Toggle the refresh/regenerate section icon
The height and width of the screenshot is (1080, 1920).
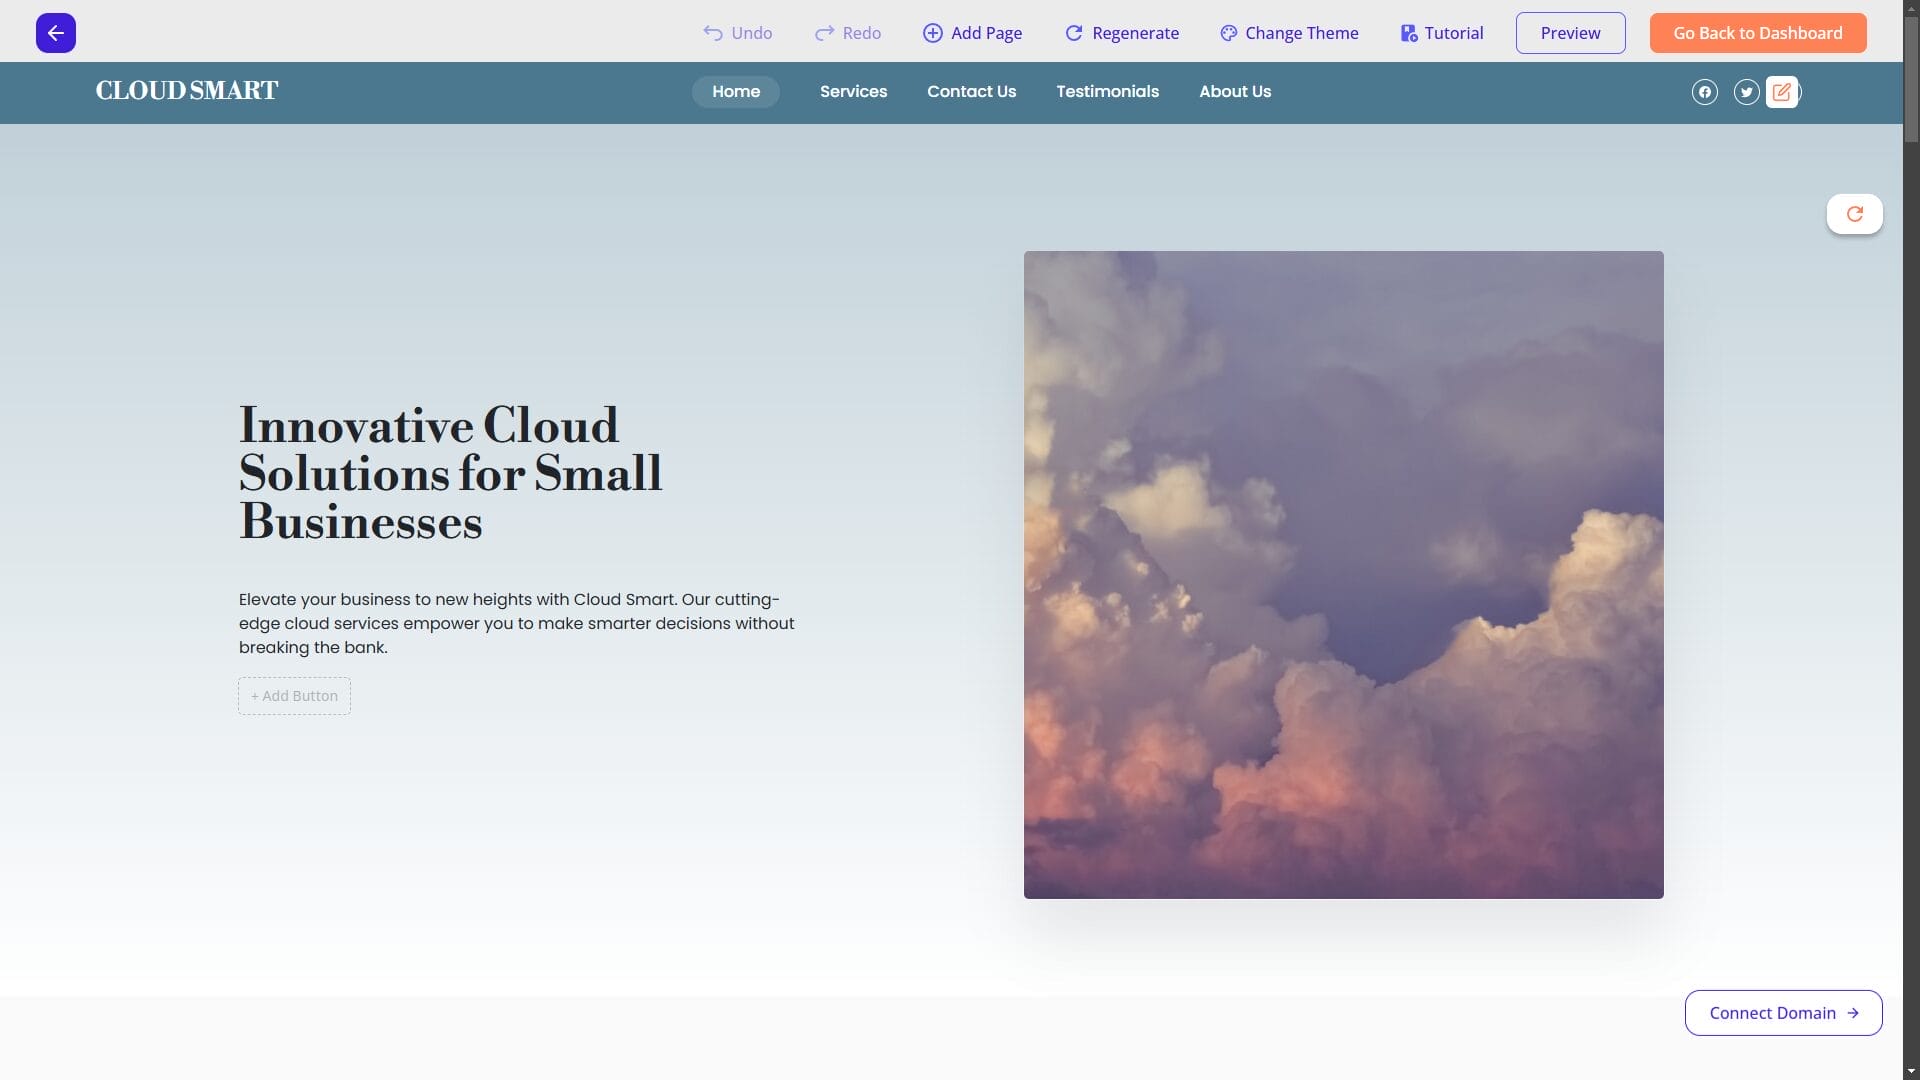pos(1854,212)
